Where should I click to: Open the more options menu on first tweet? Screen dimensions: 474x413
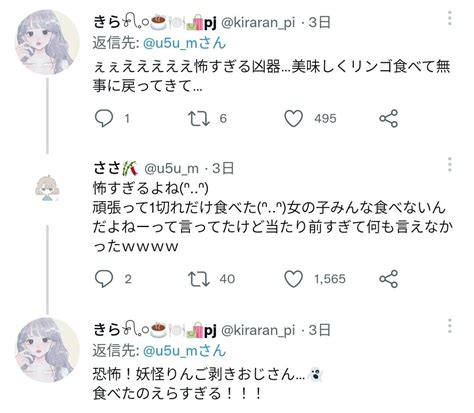coord(450,18)
